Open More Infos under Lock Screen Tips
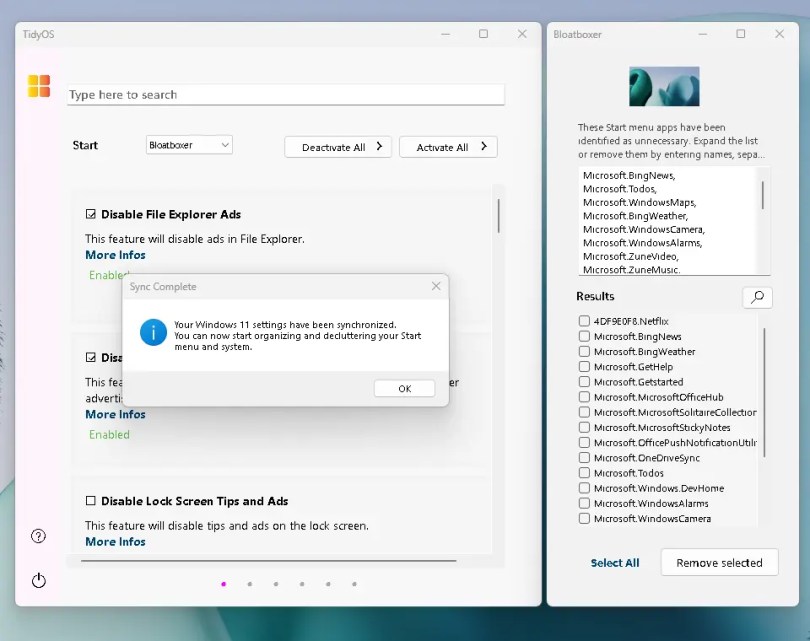The height and width of the screenshot is (641, 810). 115,542
